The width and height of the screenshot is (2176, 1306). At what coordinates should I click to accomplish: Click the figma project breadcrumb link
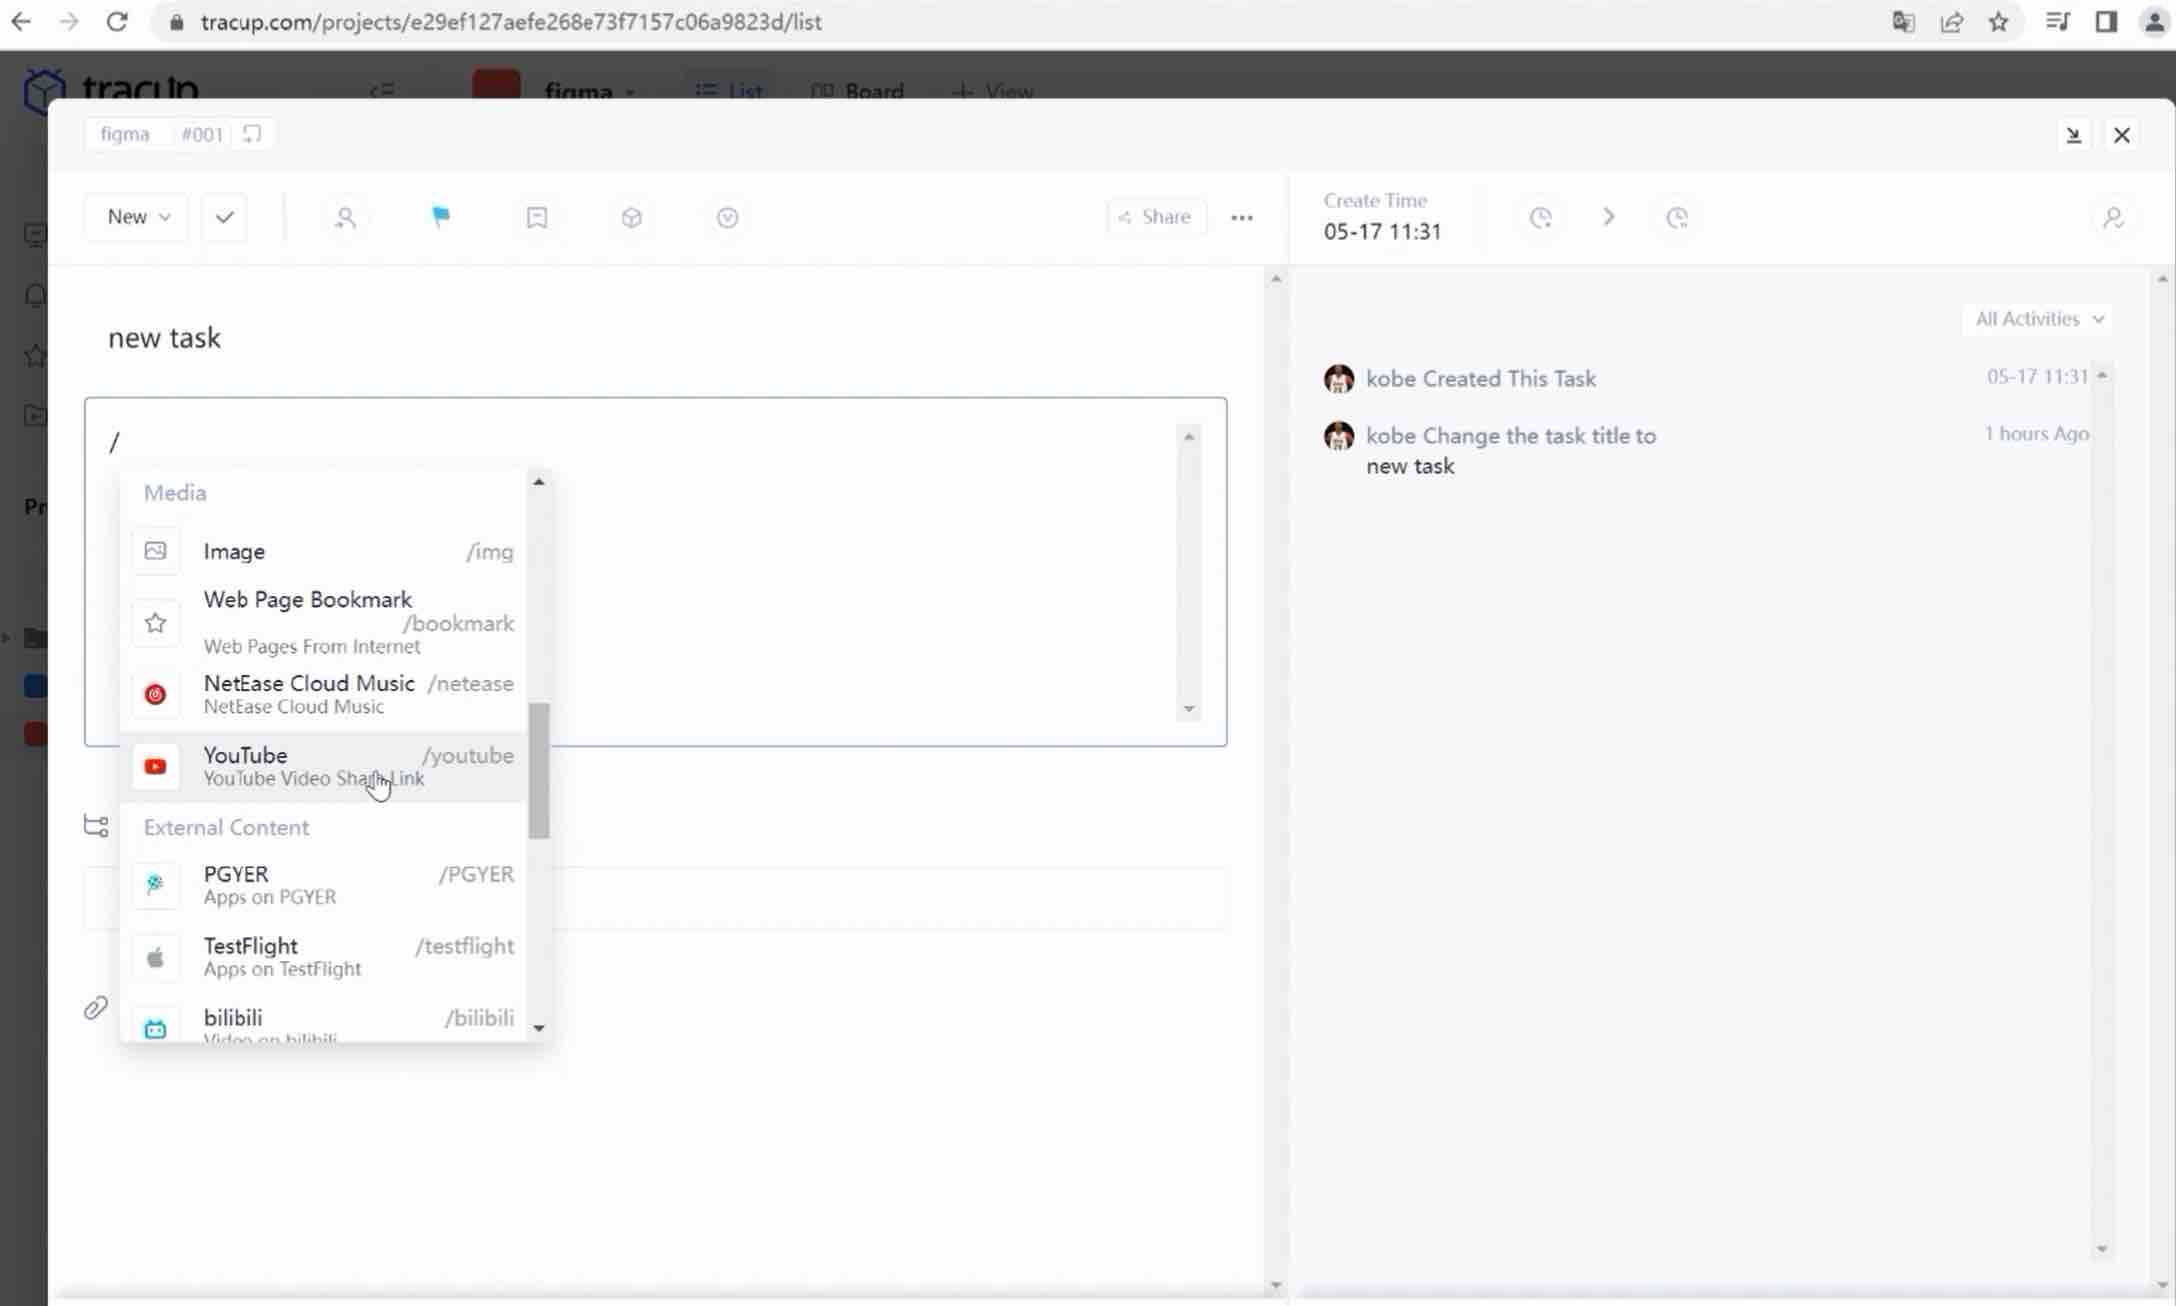tap(125, 134)
